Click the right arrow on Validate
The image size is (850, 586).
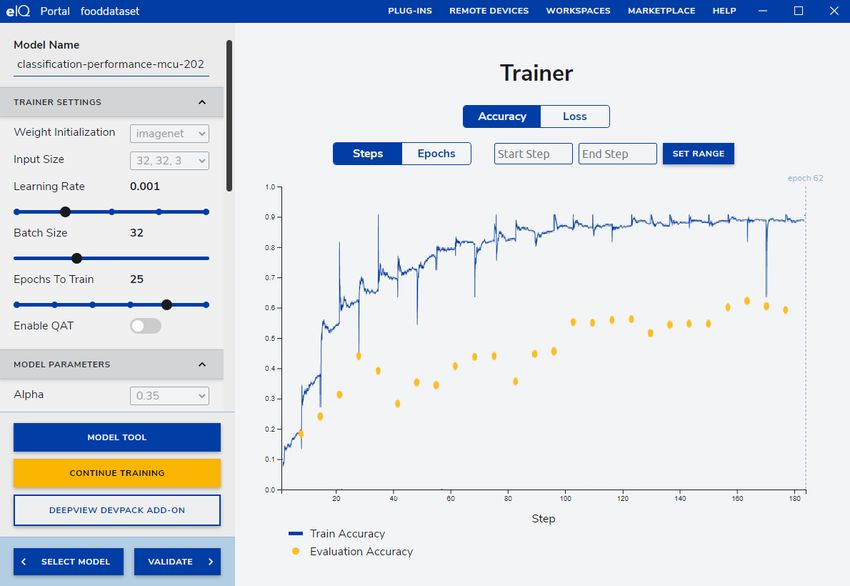tap(210, 562)
